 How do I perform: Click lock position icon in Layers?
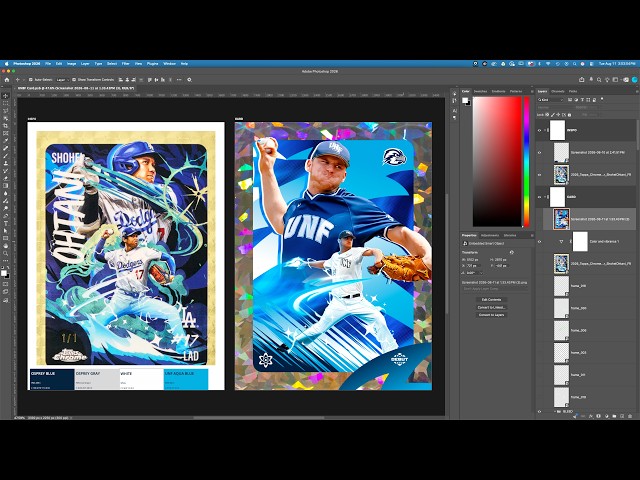coord(559,115)
